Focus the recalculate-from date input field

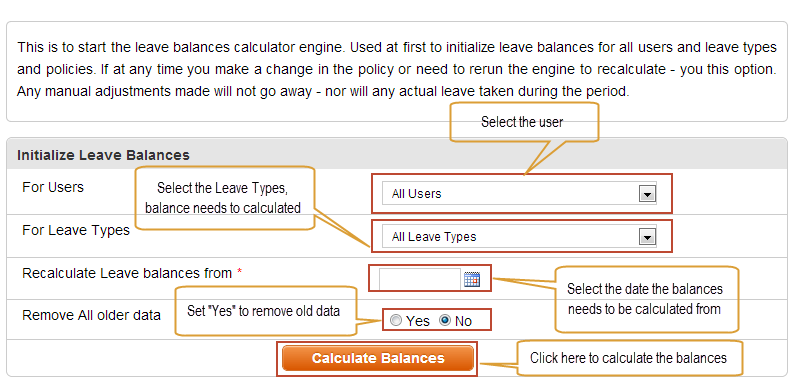click(420, 279)
